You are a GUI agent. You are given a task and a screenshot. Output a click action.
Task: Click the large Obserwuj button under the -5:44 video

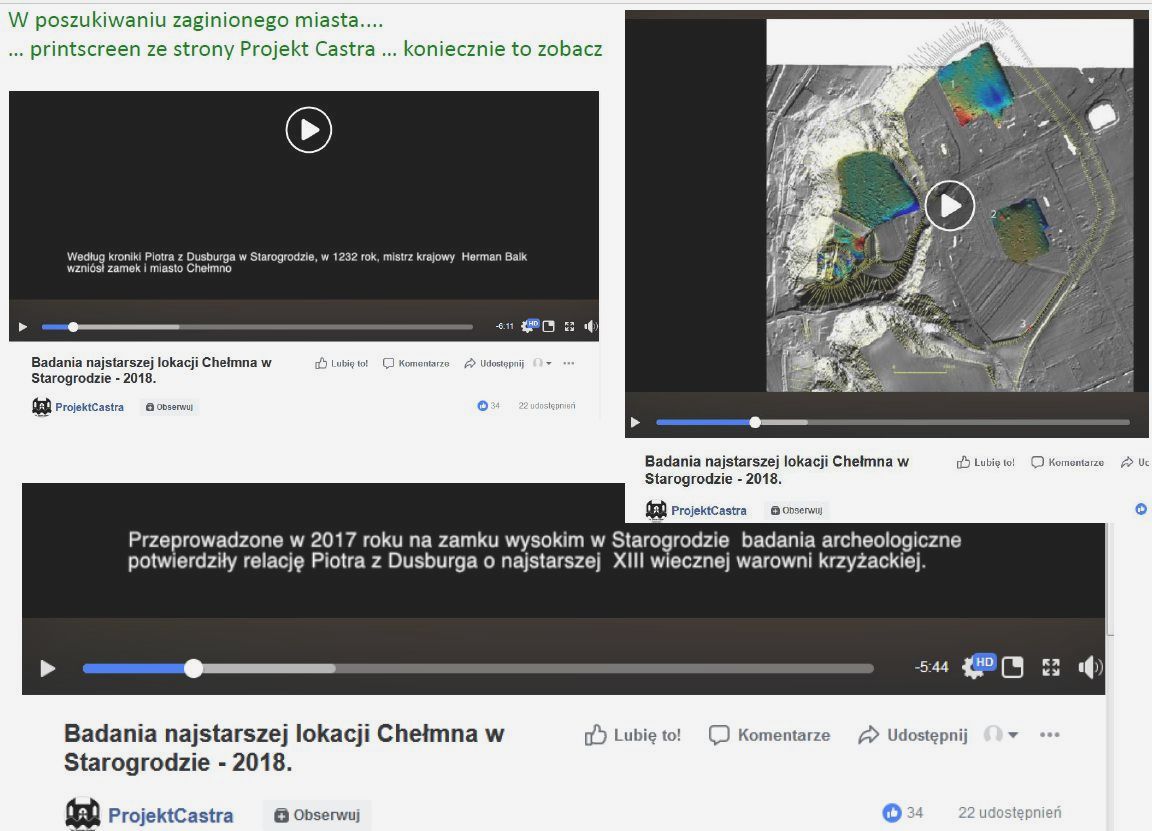pos(317,815)
